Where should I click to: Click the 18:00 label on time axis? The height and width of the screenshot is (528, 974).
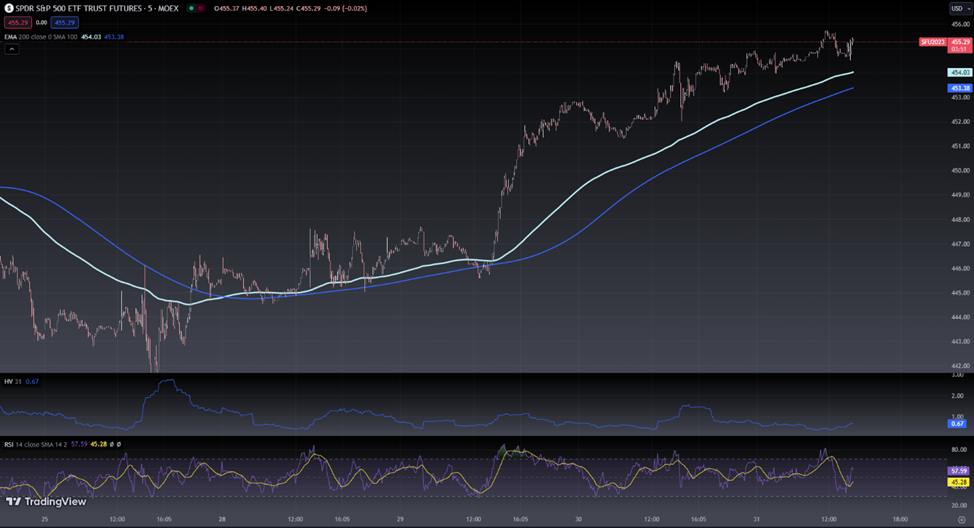[900, 519]
